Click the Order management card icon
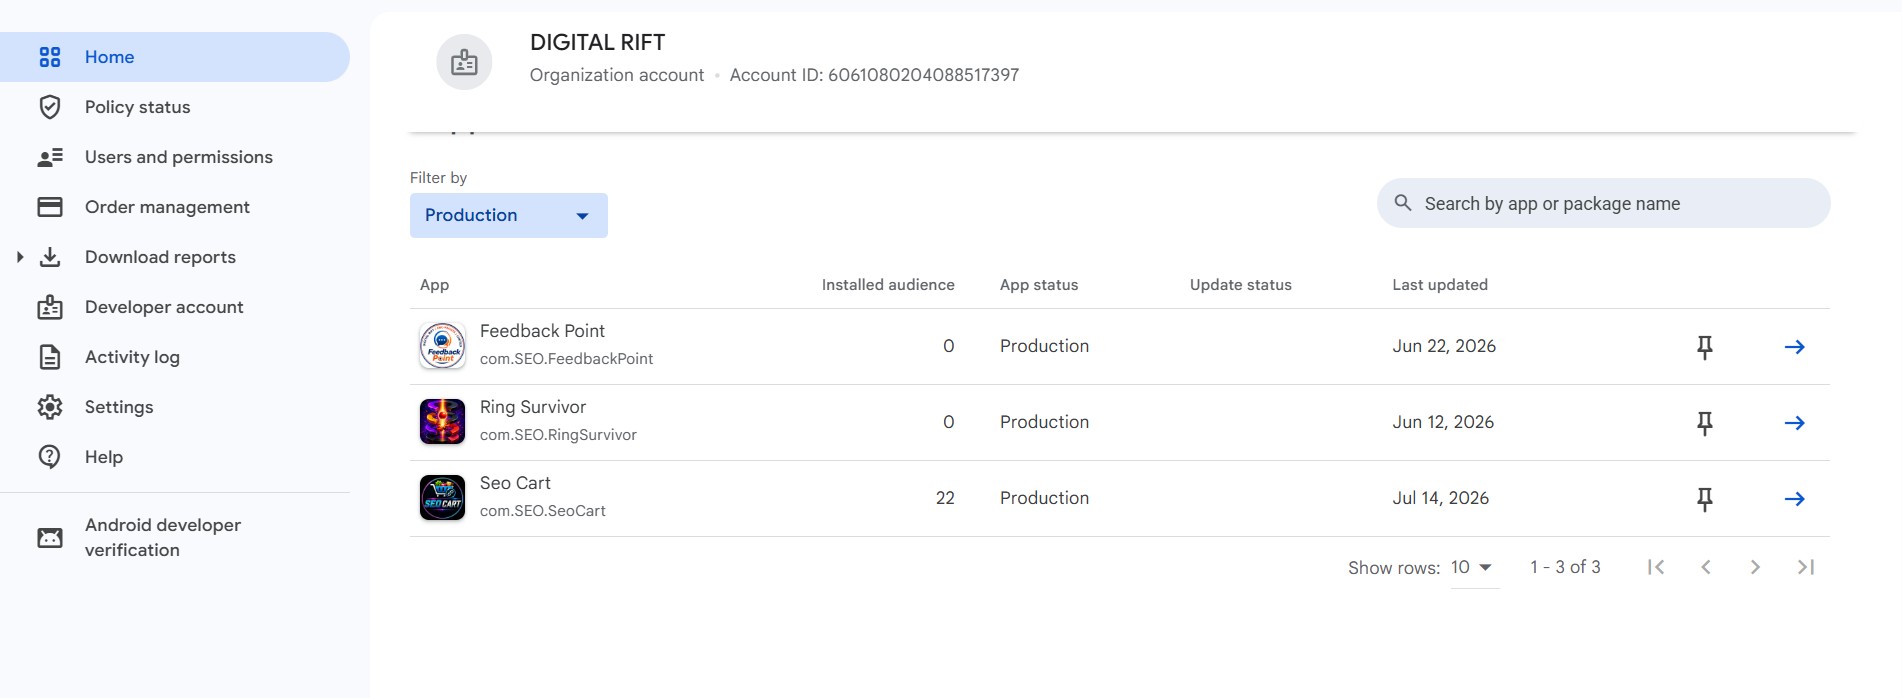This screenshot has width=1902, height=698. [x=50, y=207]
